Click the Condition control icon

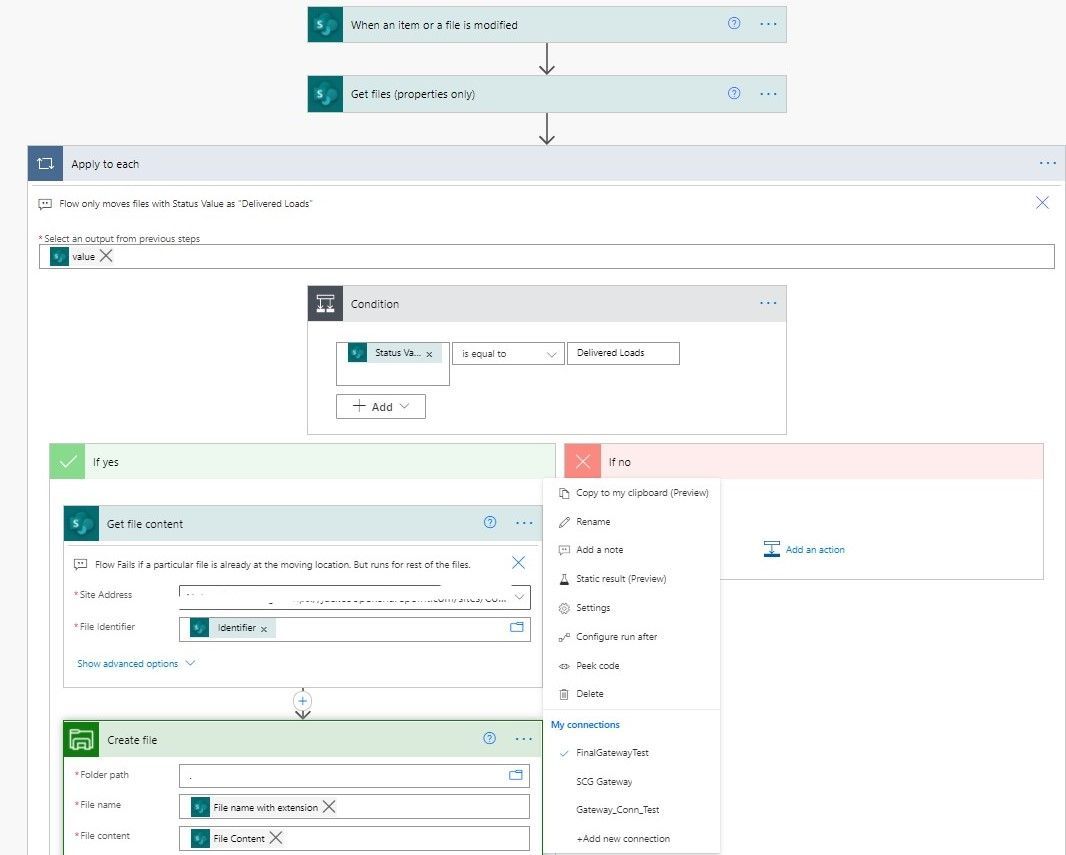coord(325,303)
